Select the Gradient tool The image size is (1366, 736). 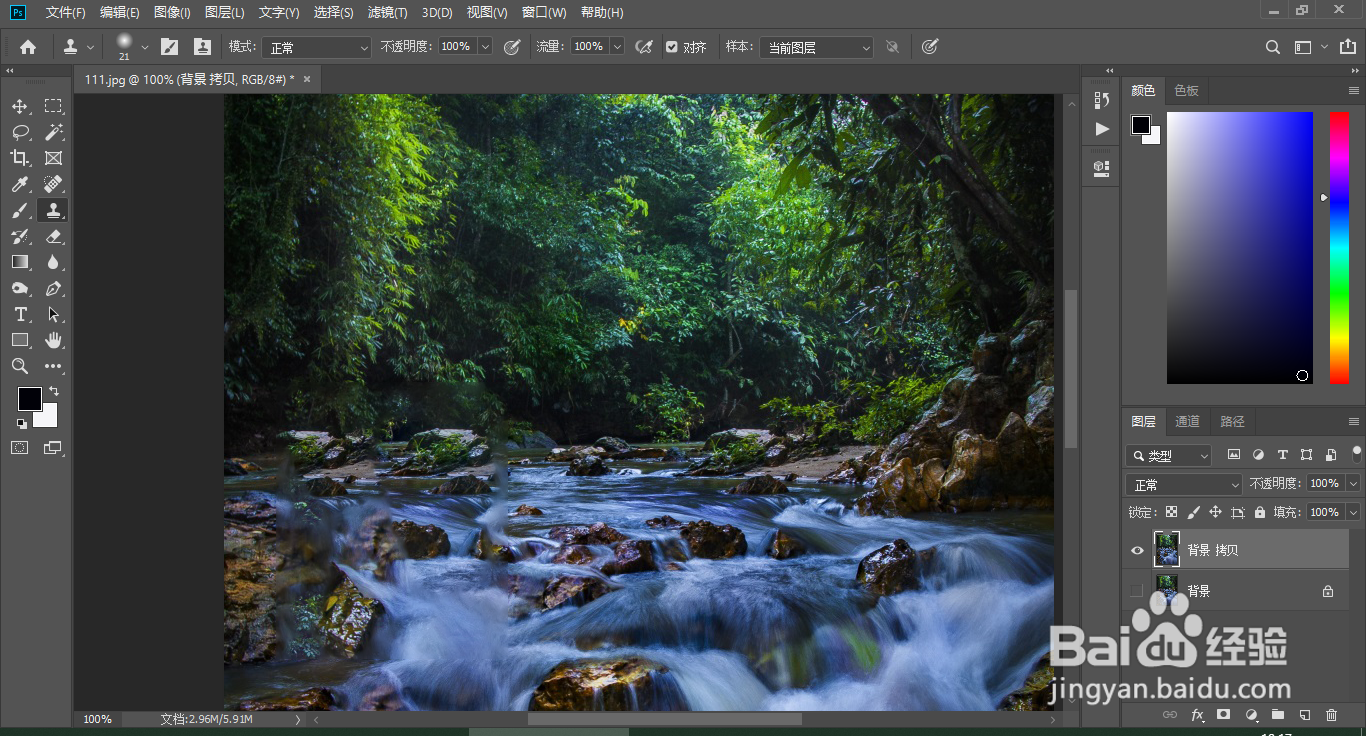[x=20, y=262]
